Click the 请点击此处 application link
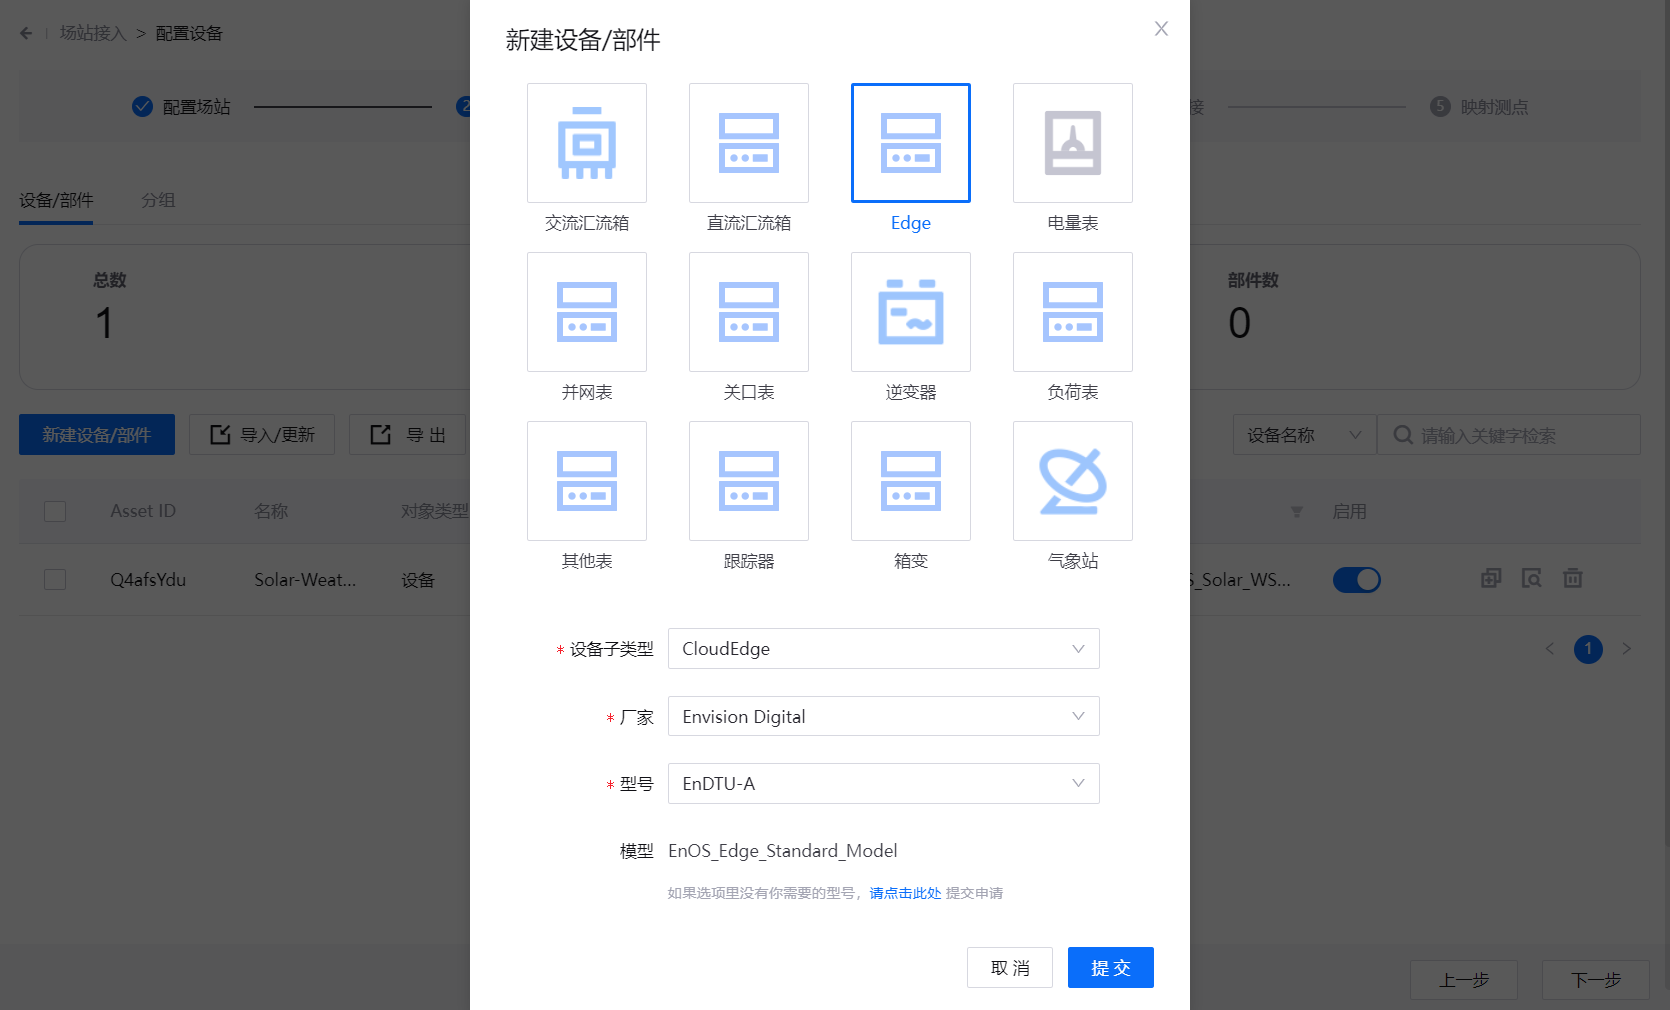The height and width of the screenshot is (1010, 1670). 905,893
